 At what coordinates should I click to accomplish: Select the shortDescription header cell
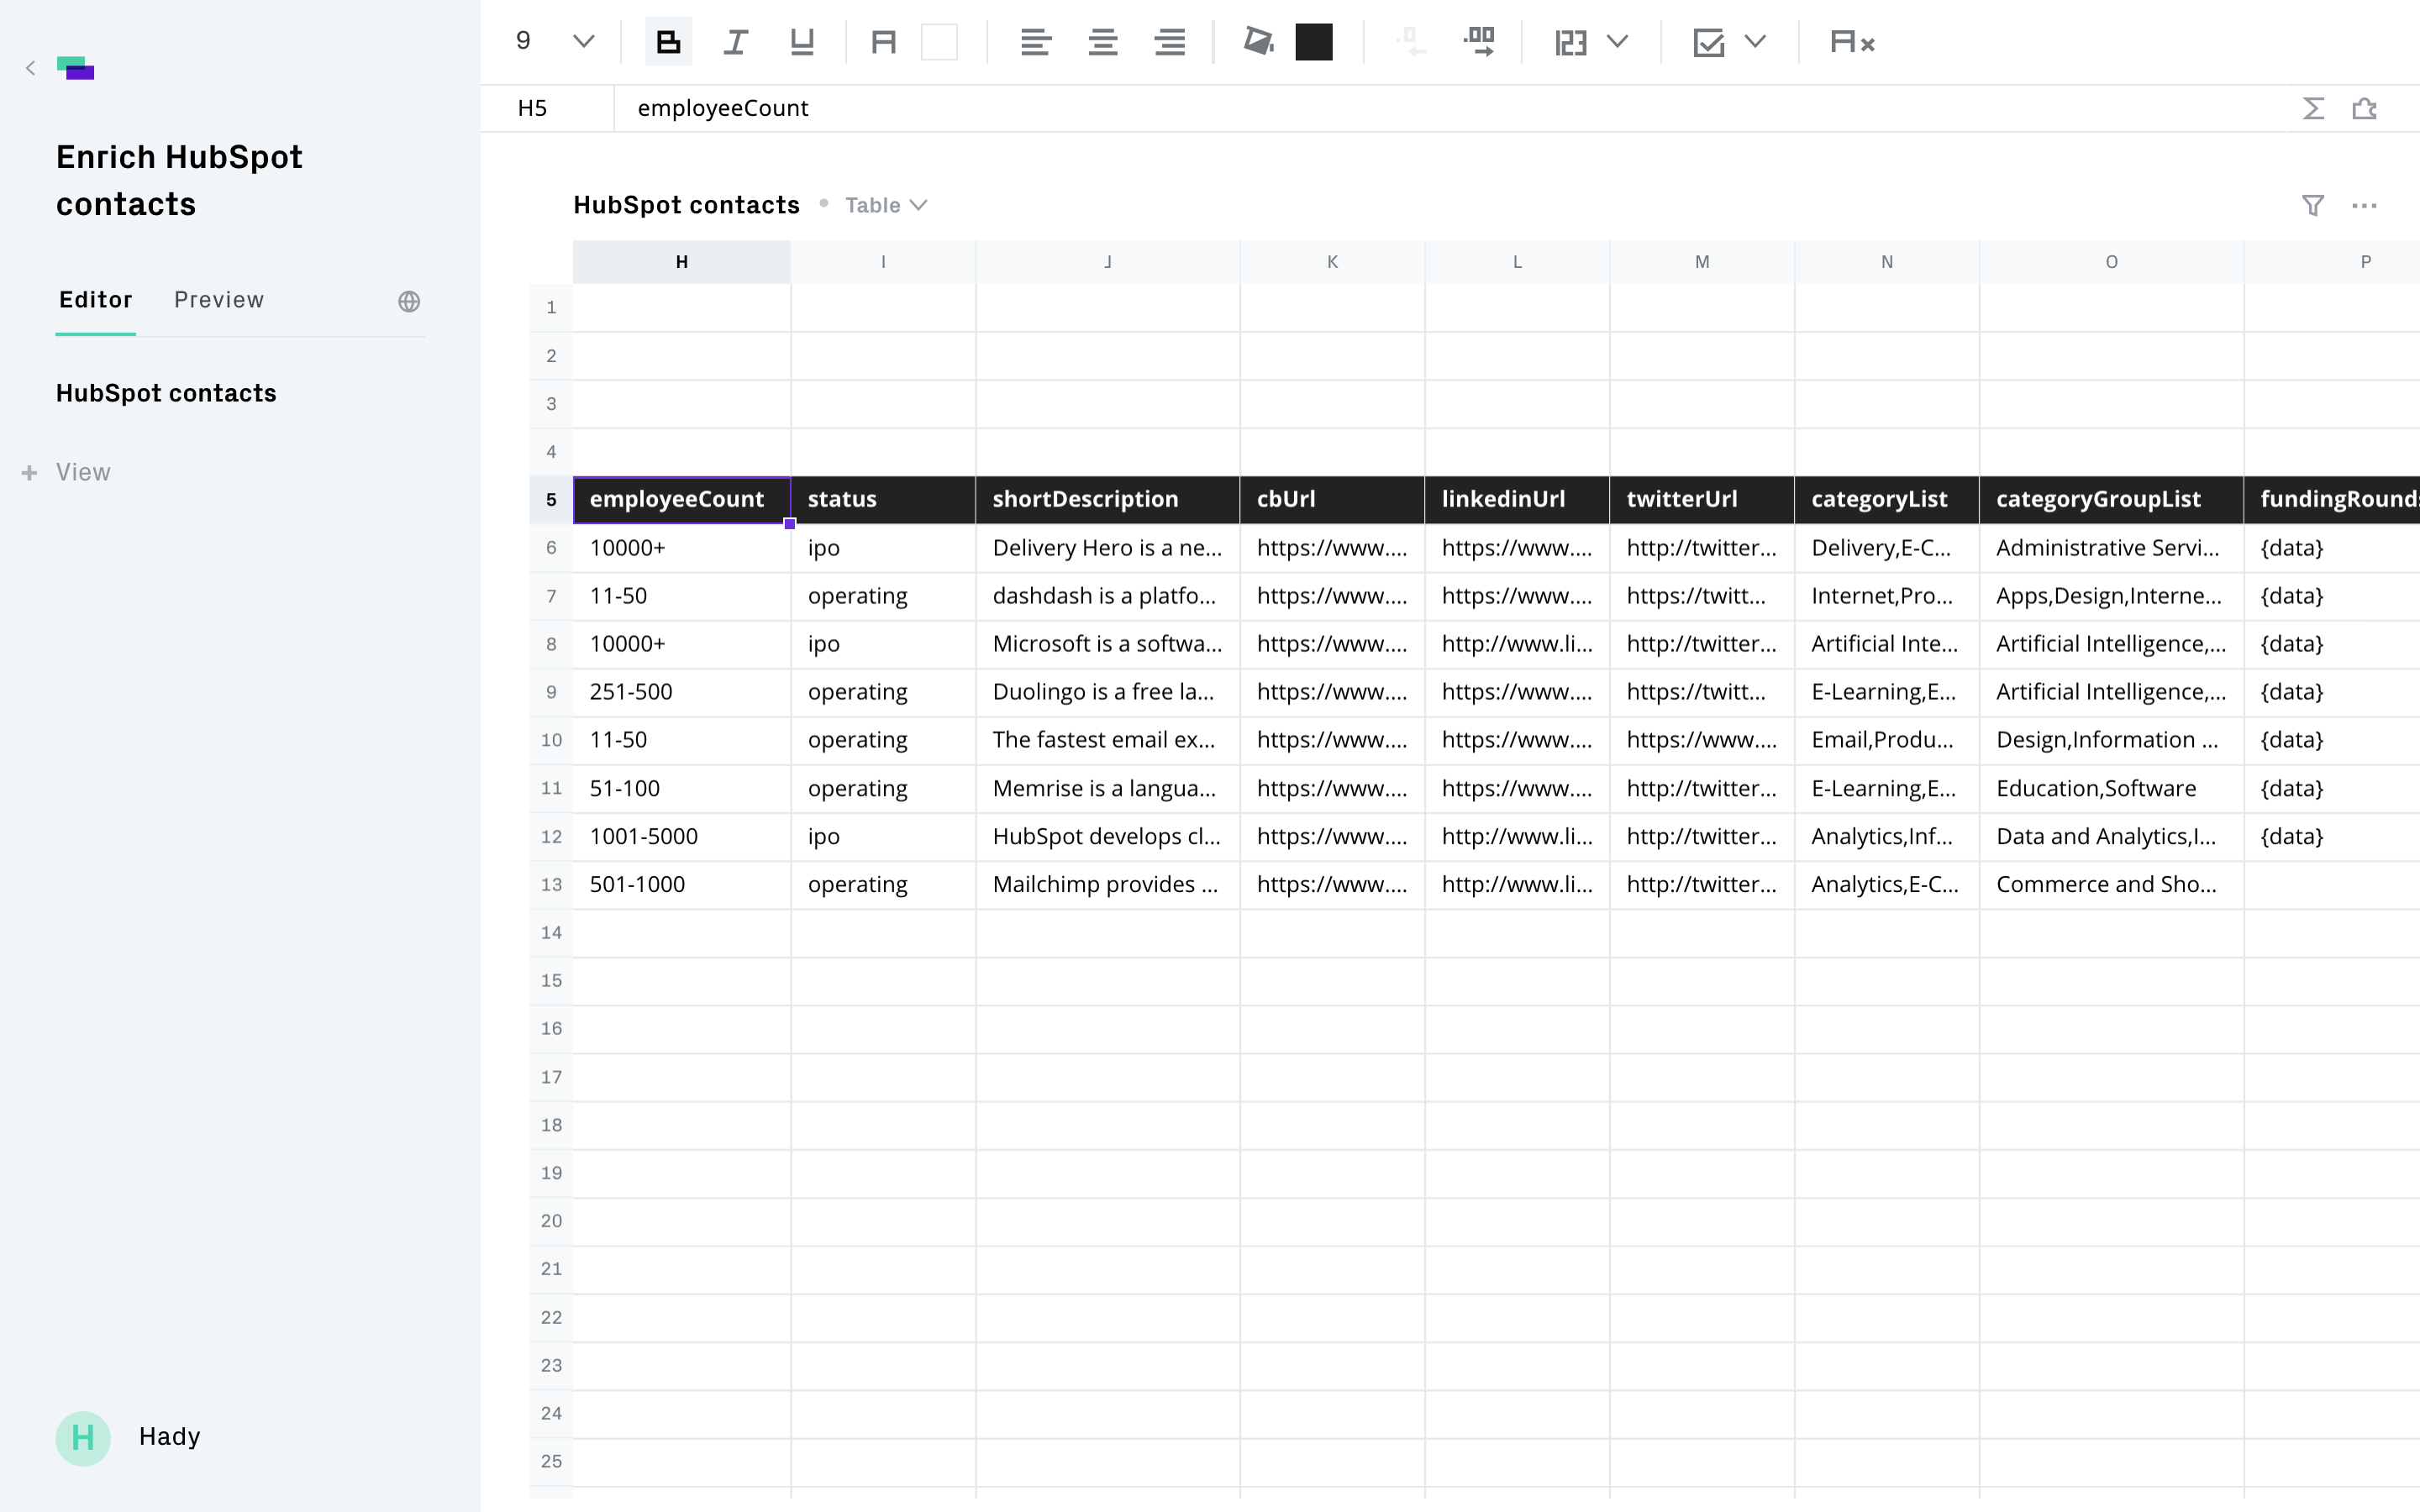click(1108, 500)
